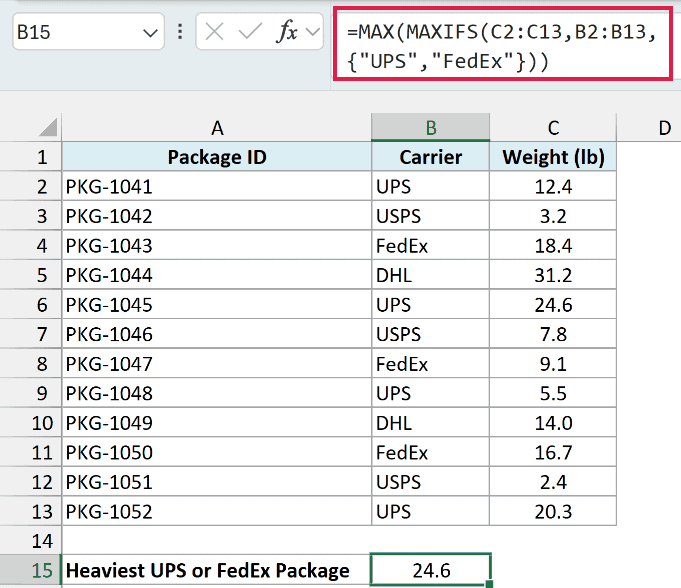Click the Select All corner triangle

pyautogui.click(x=48, y=127)
